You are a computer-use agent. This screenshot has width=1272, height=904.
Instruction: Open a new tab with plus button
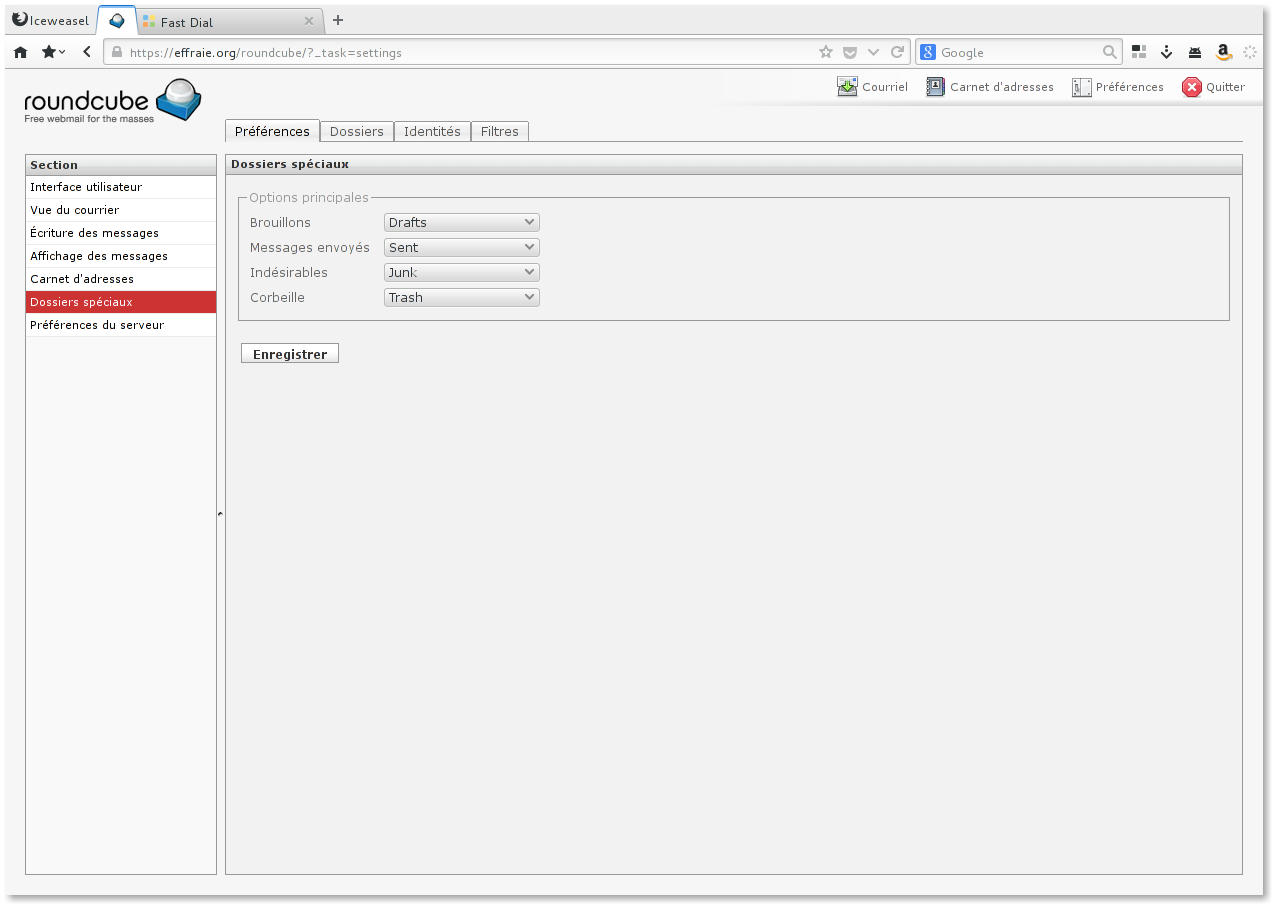point(338,20)
